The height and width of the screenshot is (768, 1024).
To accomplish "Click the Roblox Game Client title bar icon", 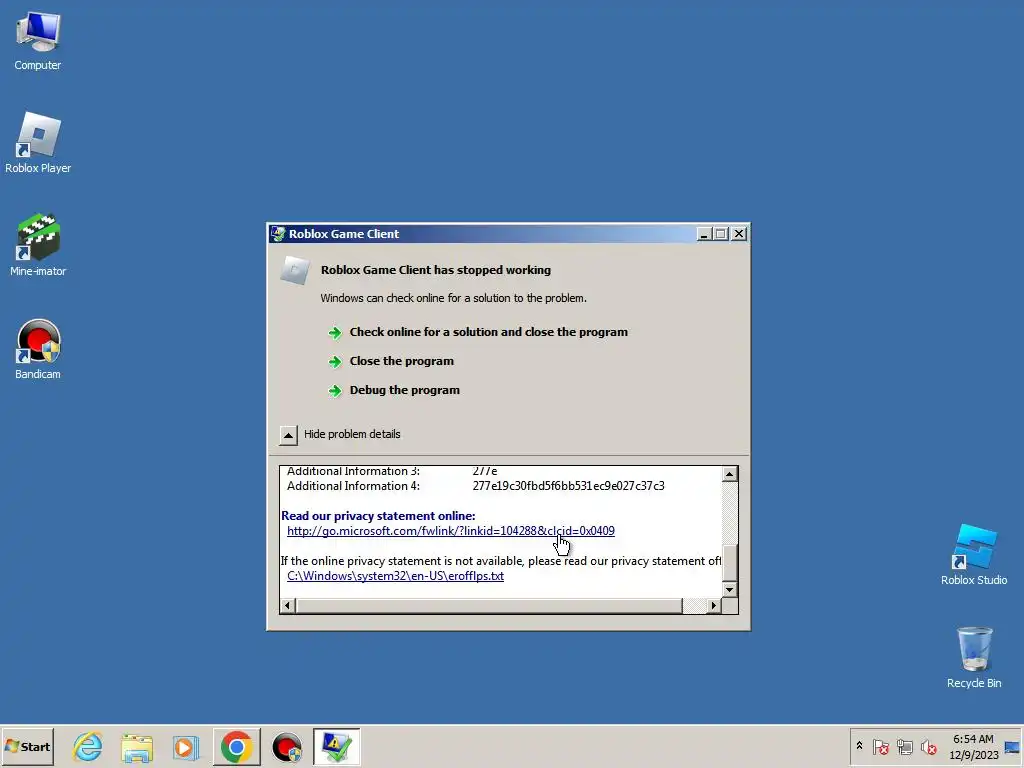I will pos(278,234).
